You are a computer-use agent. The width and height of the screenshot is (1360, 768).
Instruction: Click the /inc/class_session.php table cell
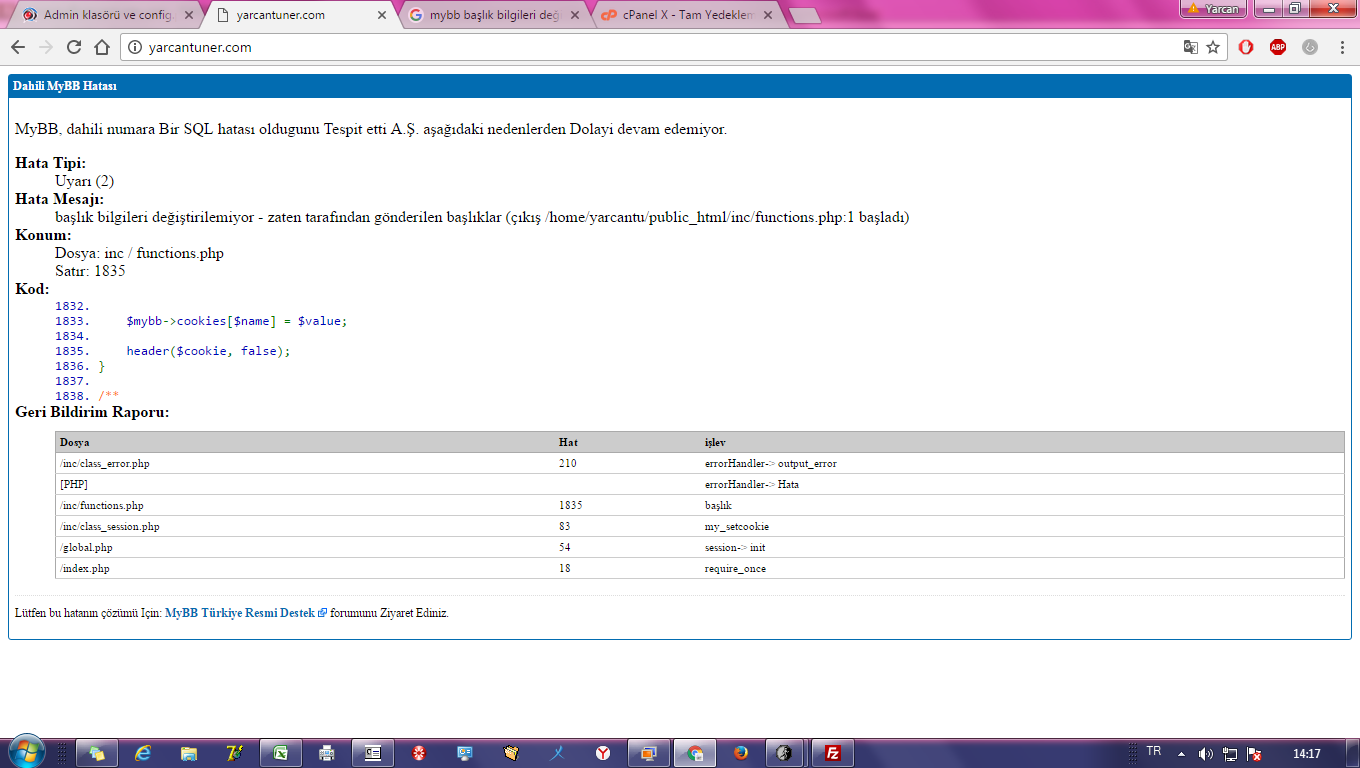pos(305,526)
